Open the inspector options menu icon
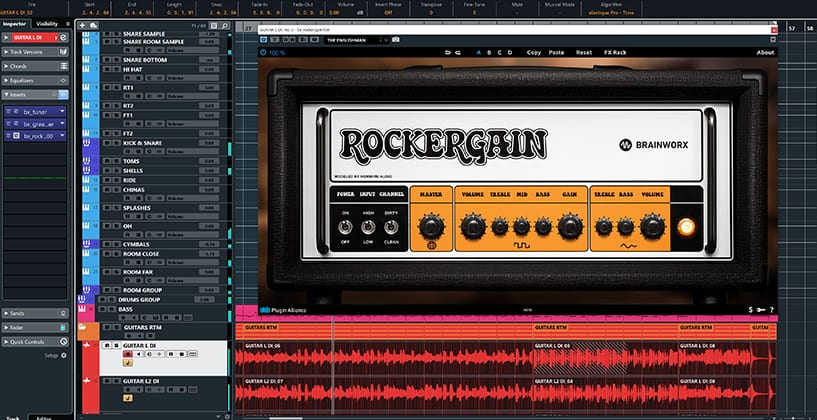The height and width of the screenshot is (420, 817). pyautogui.click(x=68, y=24)
